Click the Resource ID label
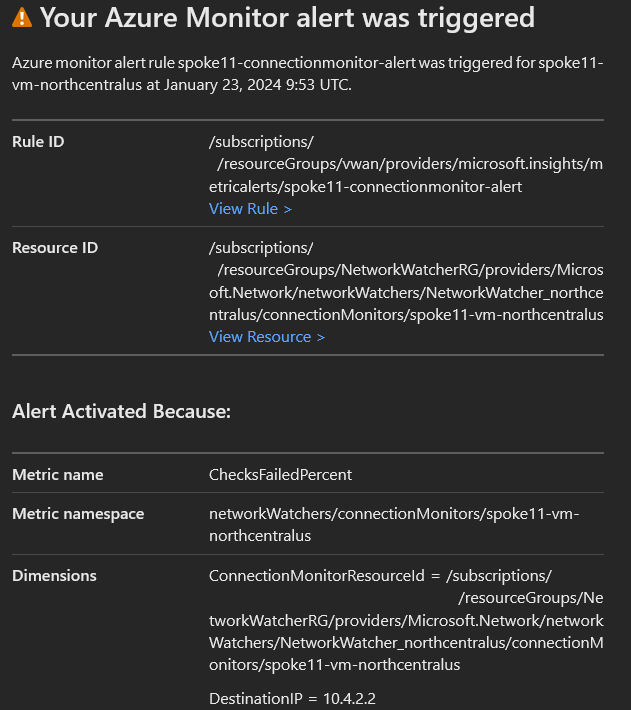The image size is (631, 710). (x=55, y=248)
